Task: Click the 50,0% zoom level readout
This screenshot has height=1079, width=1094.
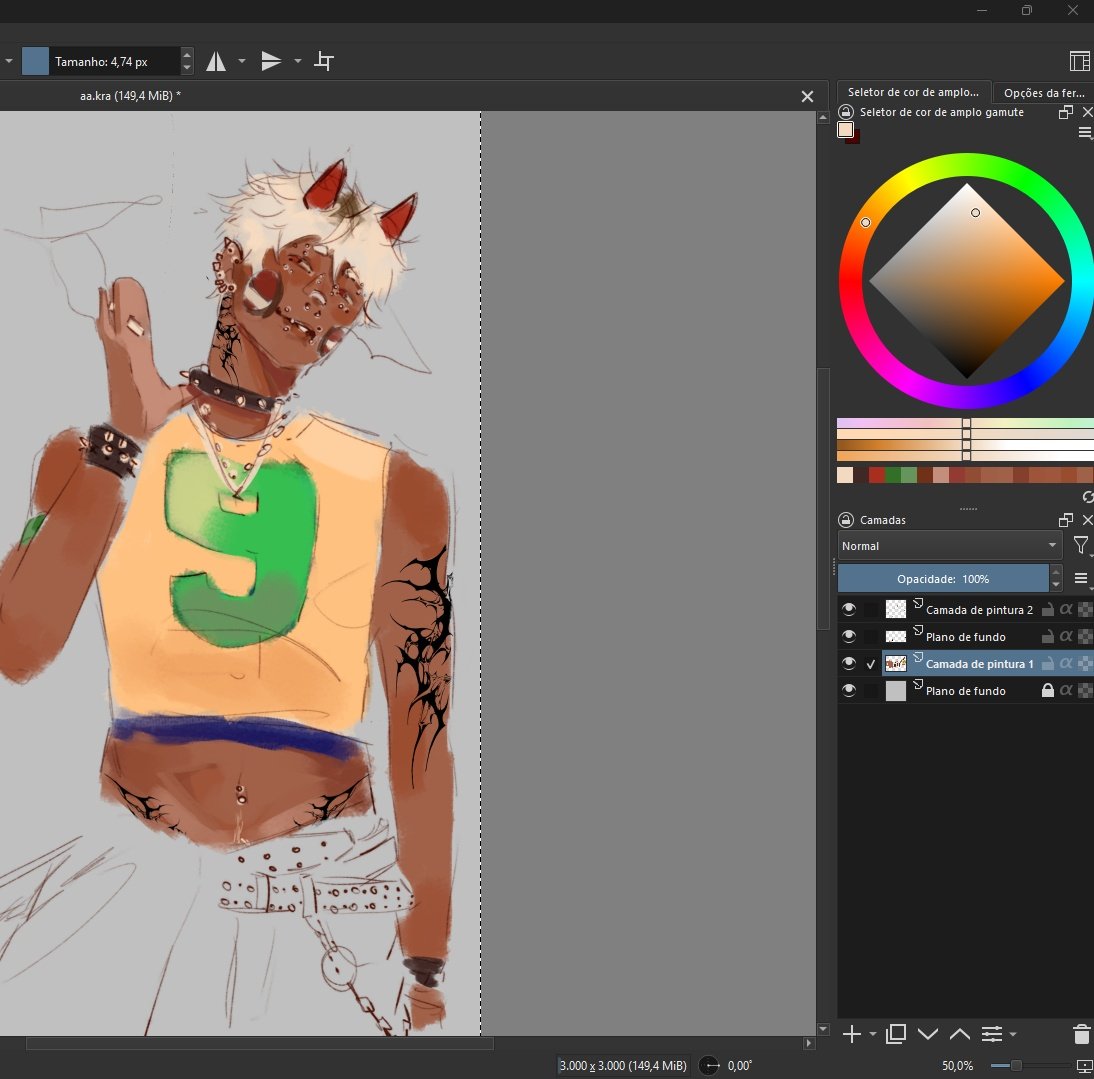Action: (957, 1066)
